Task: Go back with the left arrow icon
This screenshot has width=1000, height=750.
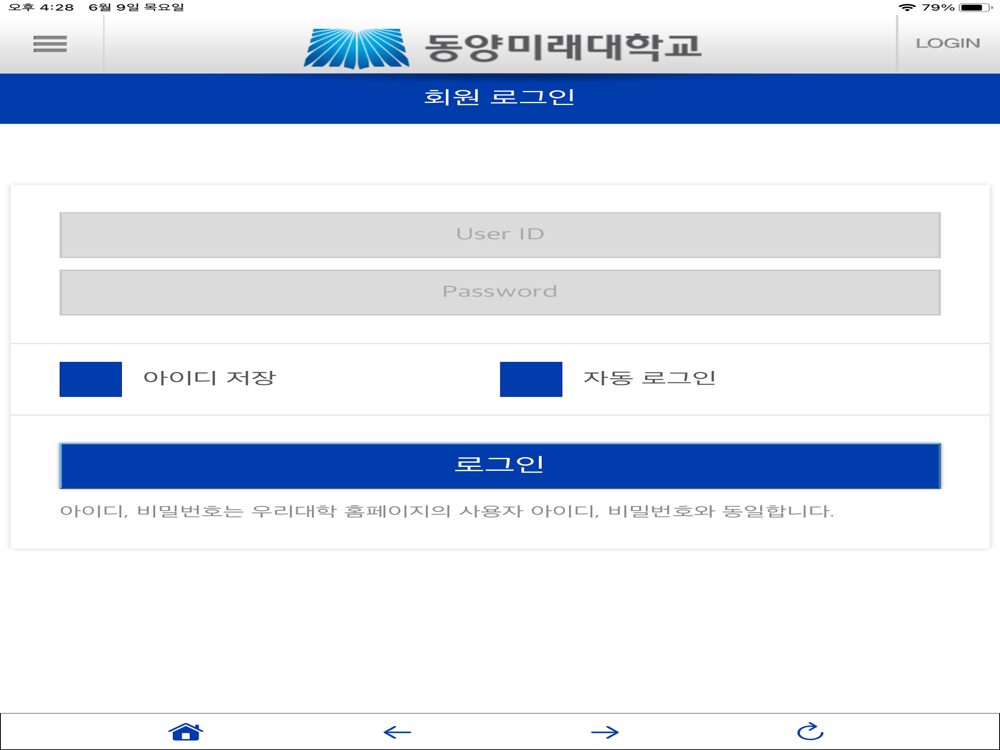Action: coord(397,732)
